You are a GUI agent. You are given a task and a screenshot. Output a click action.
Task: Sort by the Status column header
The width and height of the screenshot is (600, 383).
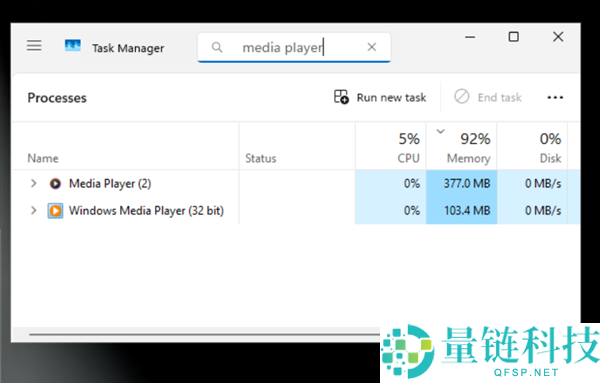click(x=297, y=146)
